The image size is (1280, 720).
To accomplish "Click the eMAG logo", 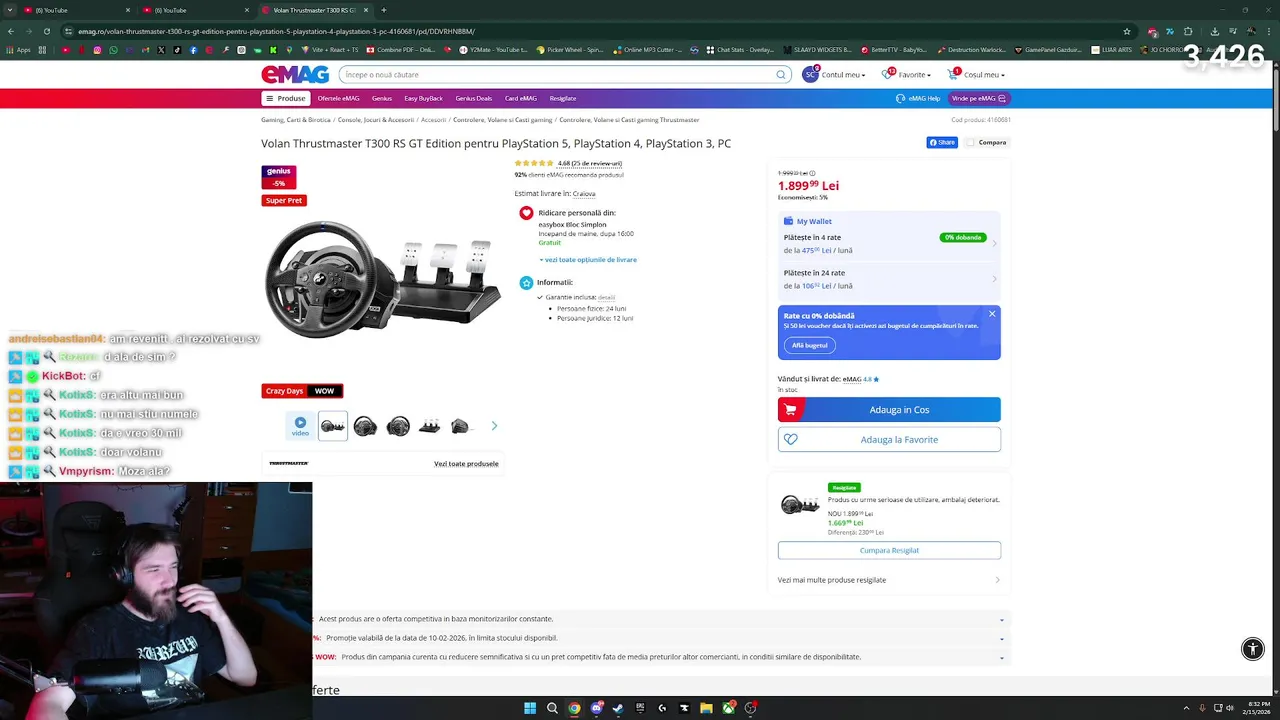I will tap(295, 74).
